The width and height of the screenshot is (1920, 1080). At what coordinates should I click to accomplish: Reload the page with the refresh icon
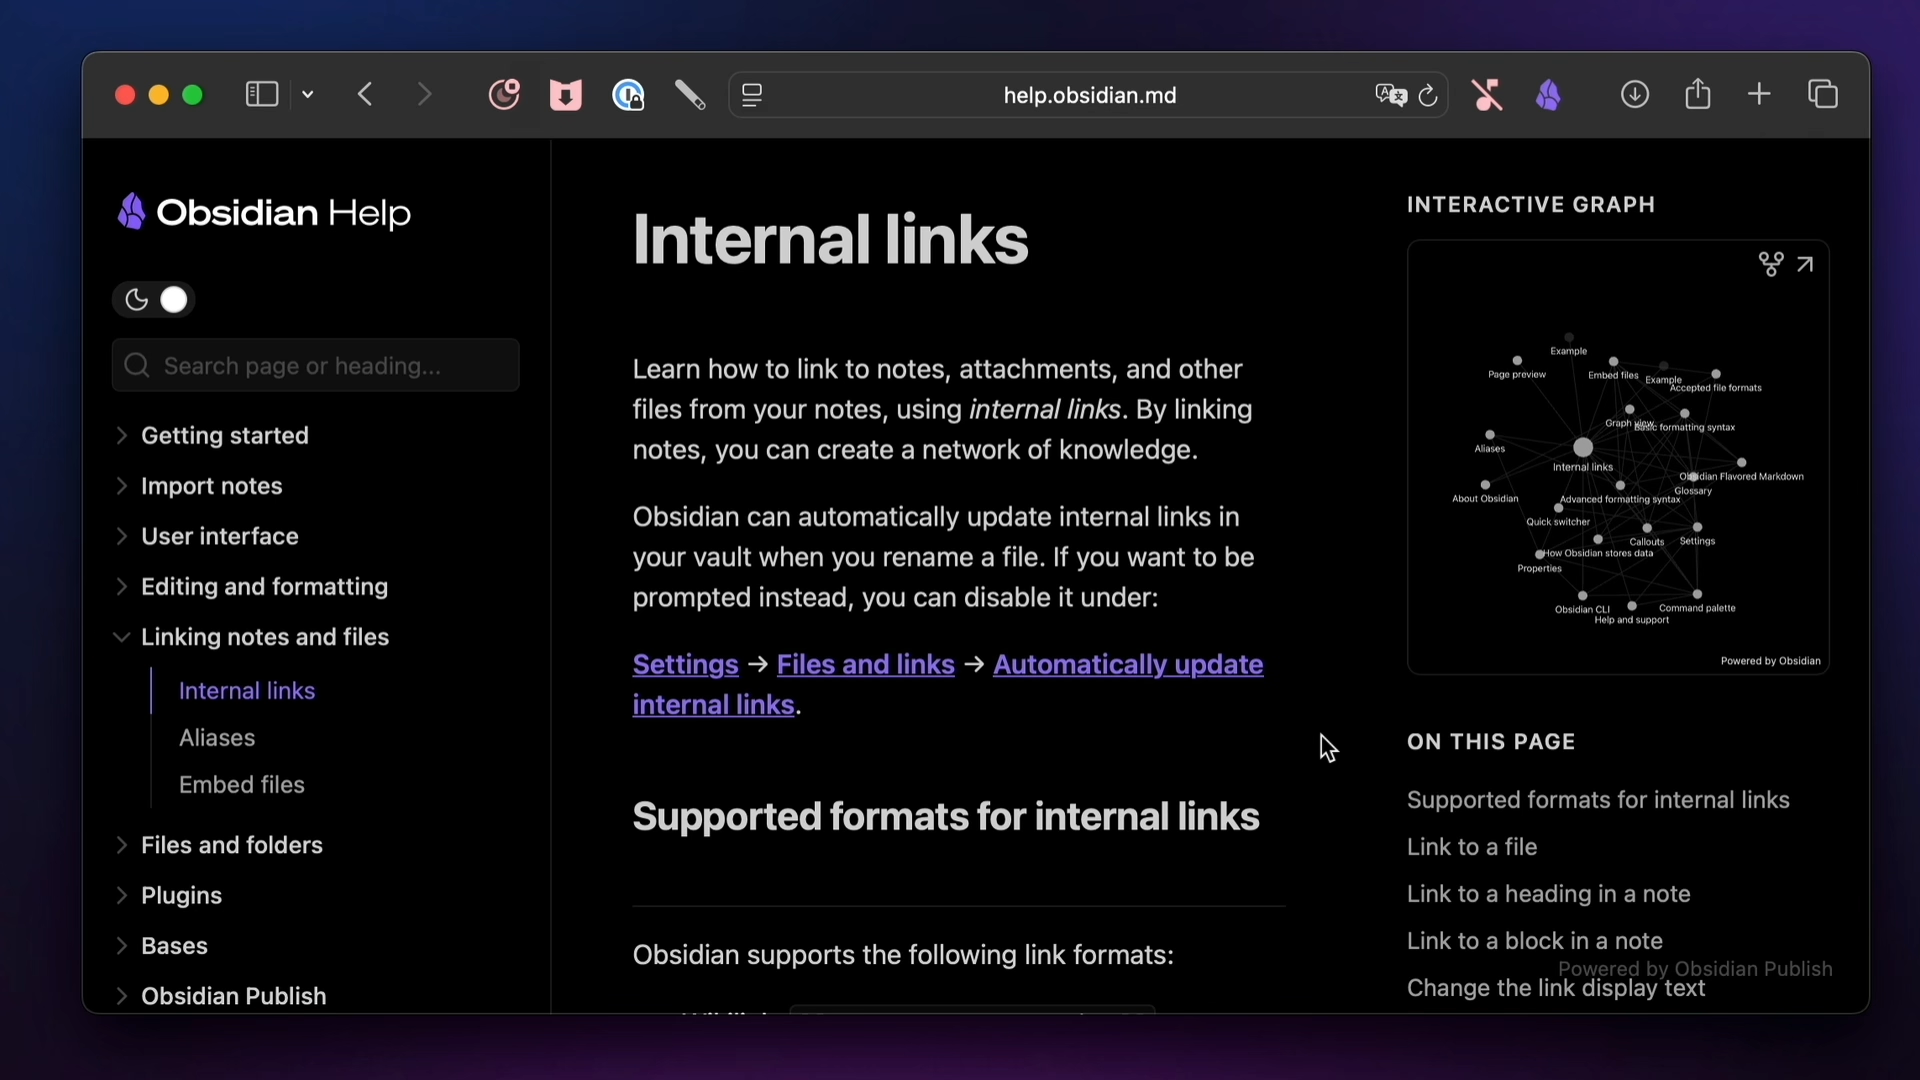click(1428, 95)
